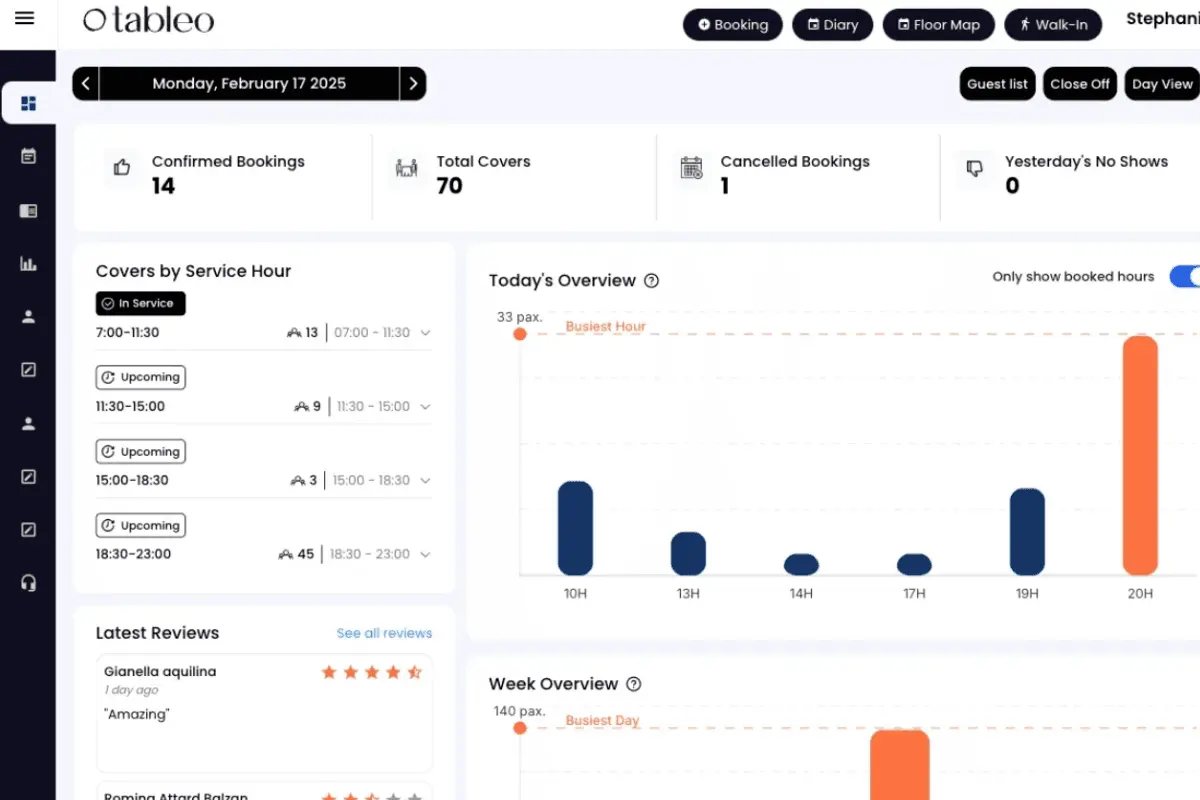Open the Floor Map page

pyautogui.click(x=938, y=25)
